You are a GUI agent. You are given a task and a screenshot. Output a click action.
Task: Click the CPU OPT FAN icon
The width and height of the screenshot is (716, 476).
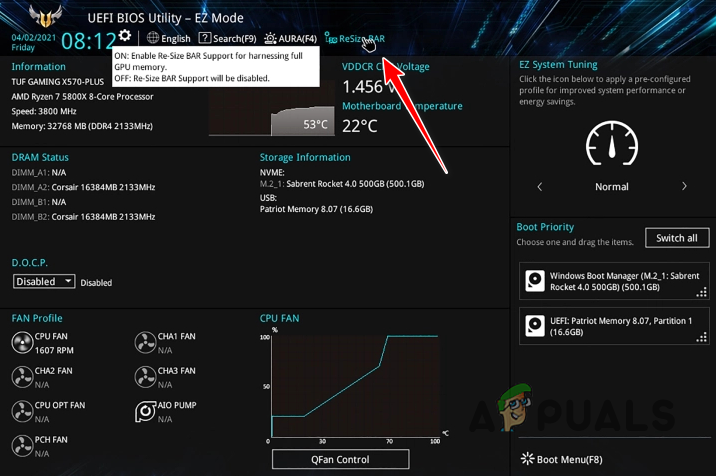click(x=22, y=412)
